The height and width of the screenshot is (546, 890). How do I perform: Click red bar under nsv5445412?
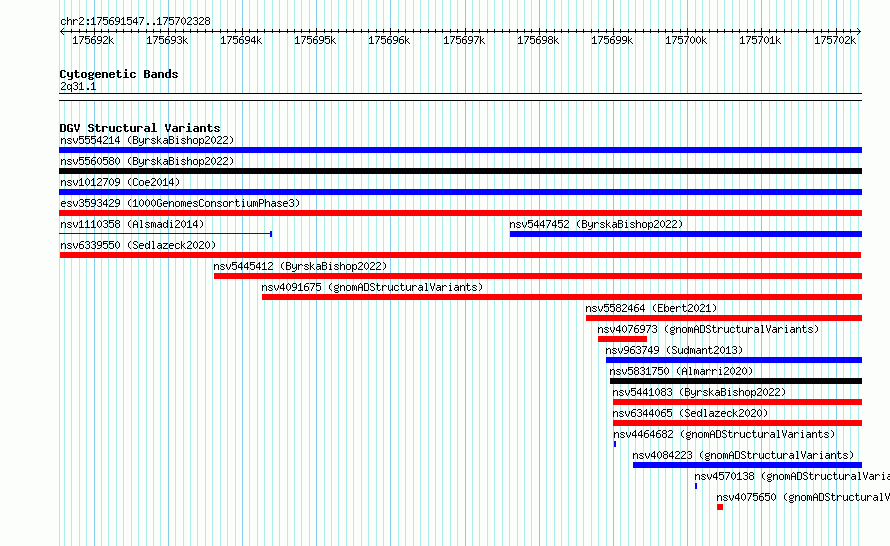538,276
